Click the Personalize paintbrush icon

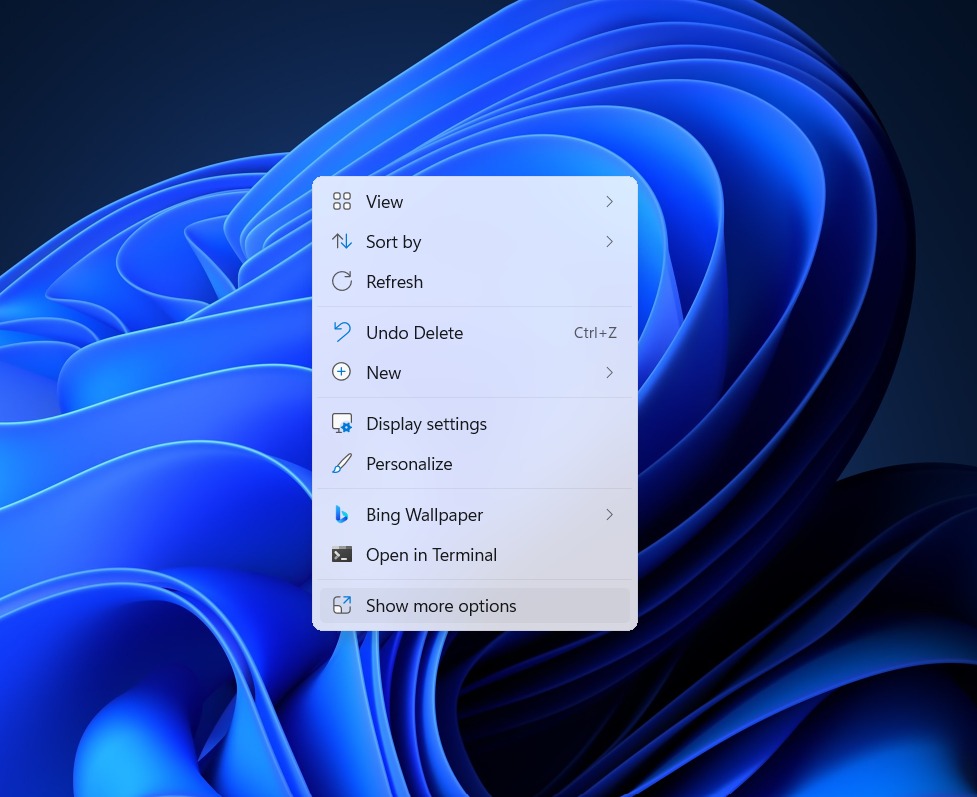[341, 463]
